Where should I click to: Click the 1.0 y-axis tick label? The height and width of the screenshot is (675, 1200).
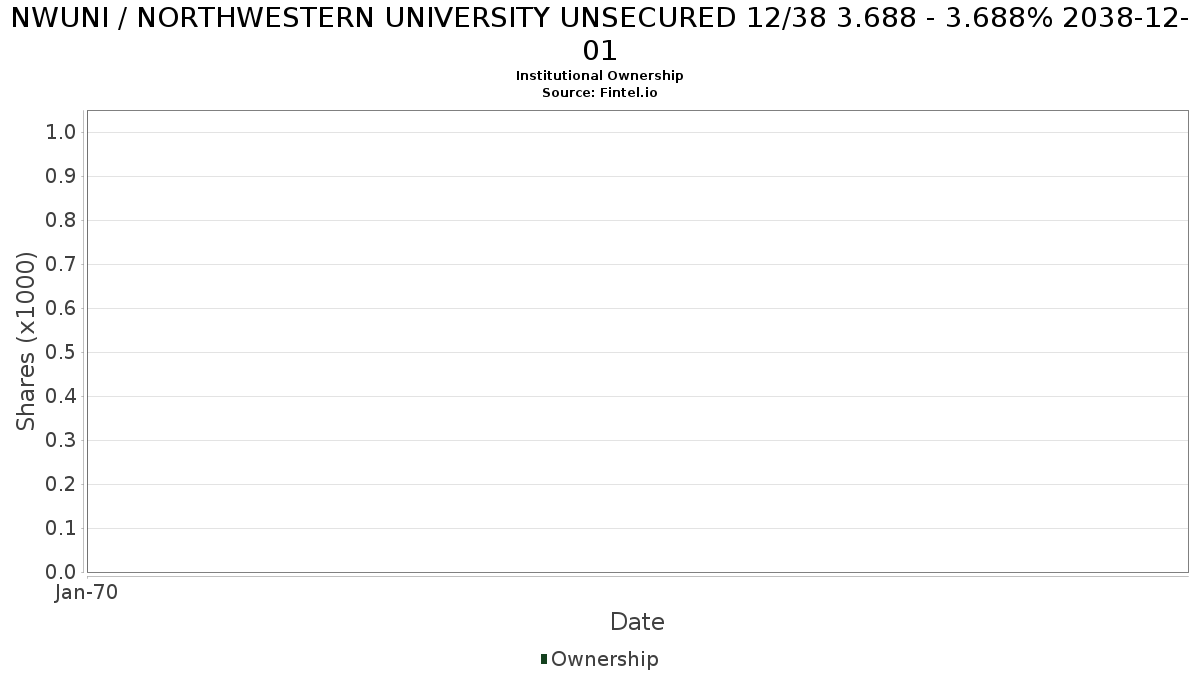point(61,133)
